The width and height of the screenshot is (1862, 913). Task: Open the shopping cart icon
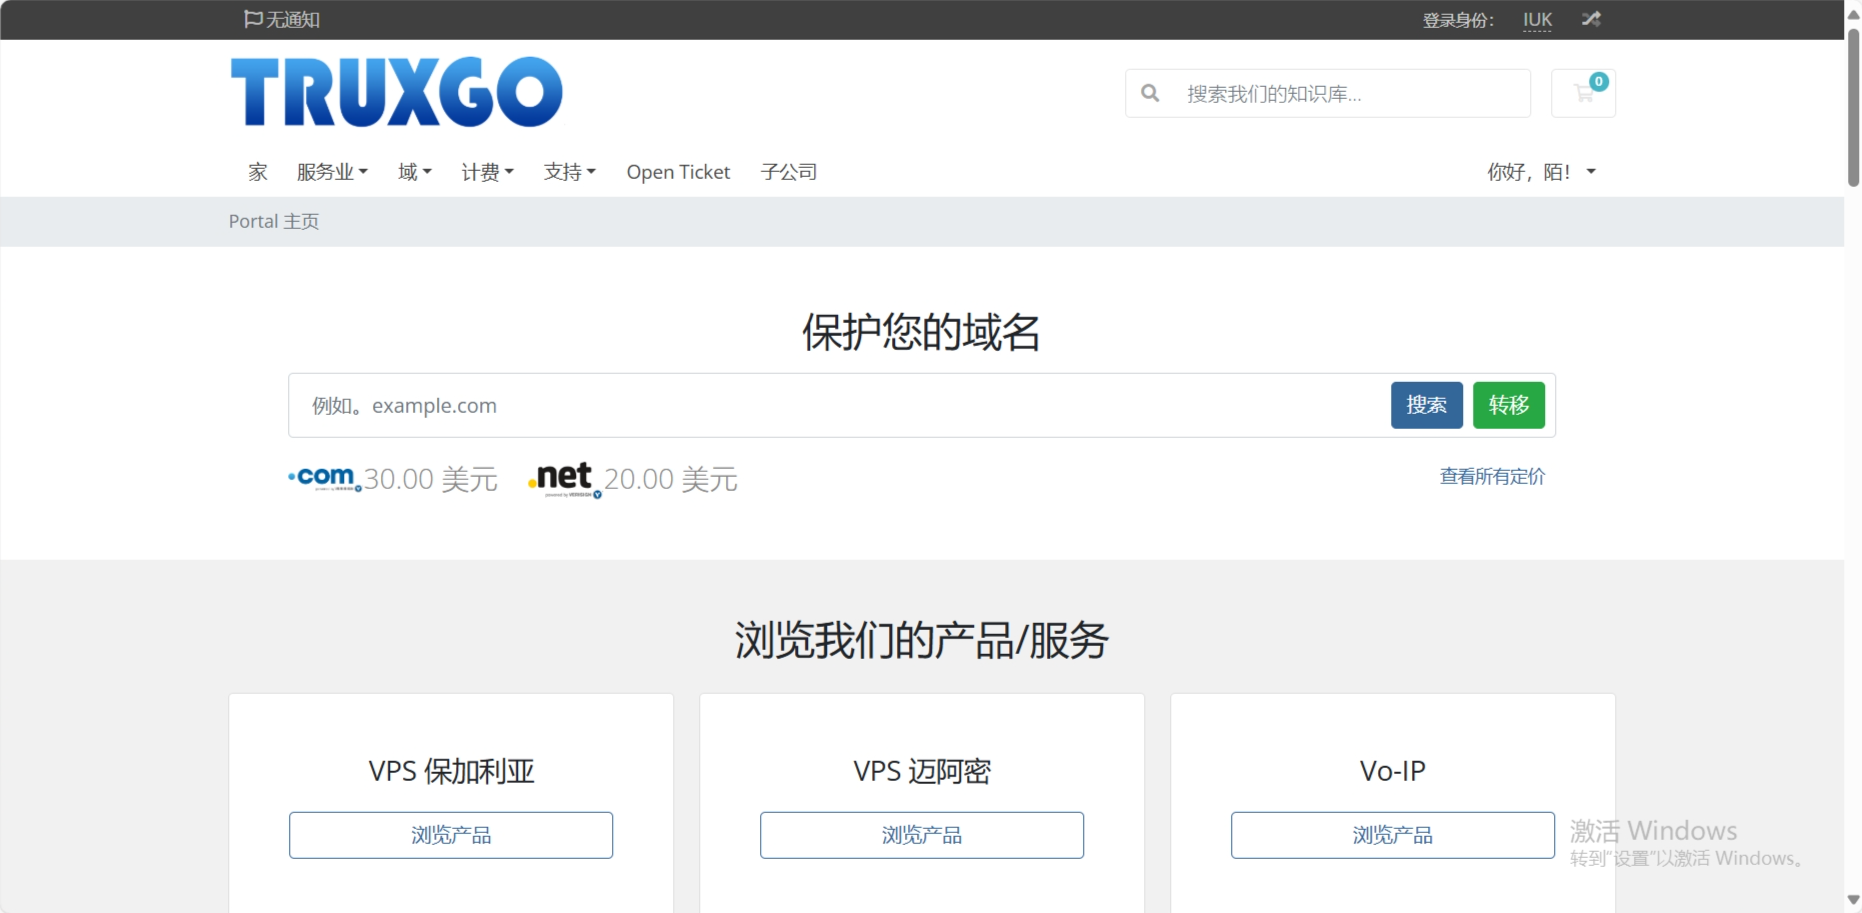(1583, 92)
